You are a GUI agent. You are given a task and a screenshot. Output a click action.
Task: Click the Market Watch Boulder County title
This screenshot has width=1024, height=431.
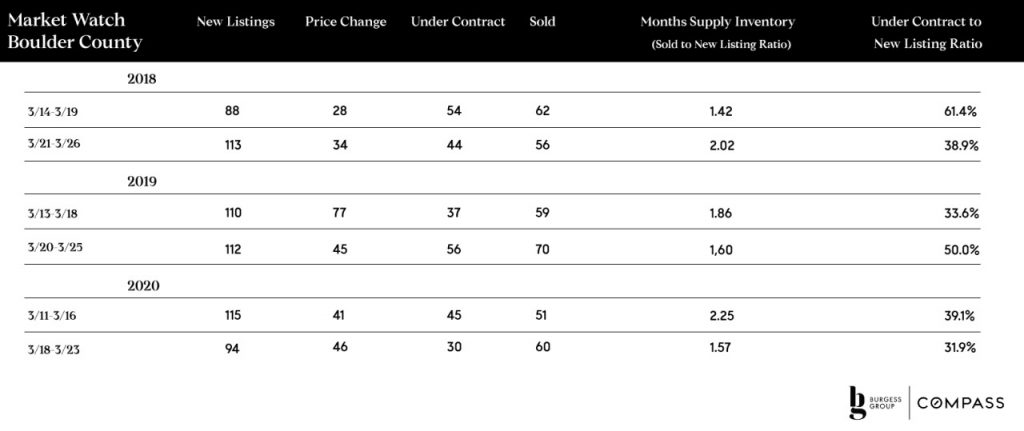[74, 31]
